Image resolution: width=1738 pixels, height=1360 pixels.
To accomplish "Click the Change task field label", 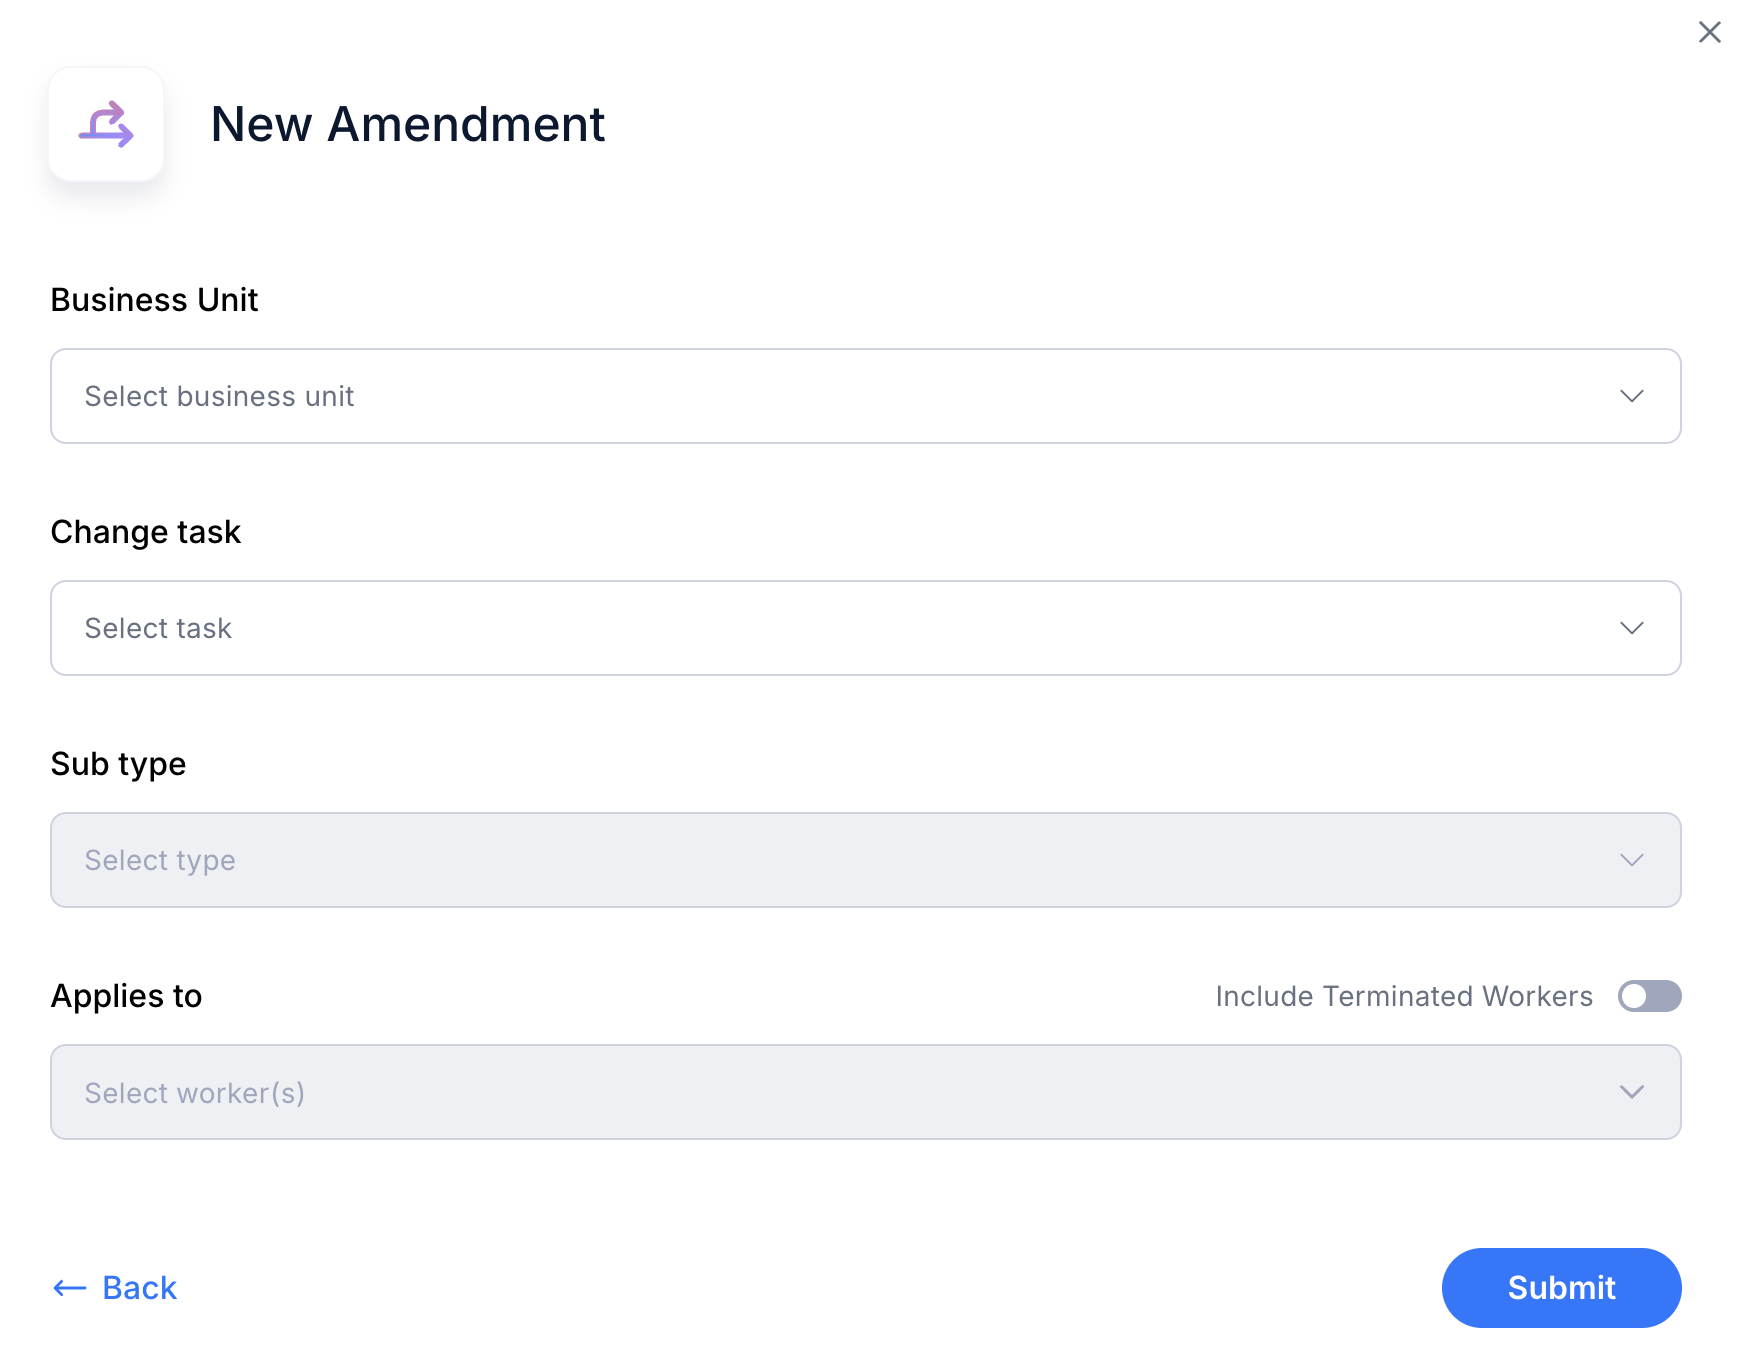I will click(x=145, y=532).
